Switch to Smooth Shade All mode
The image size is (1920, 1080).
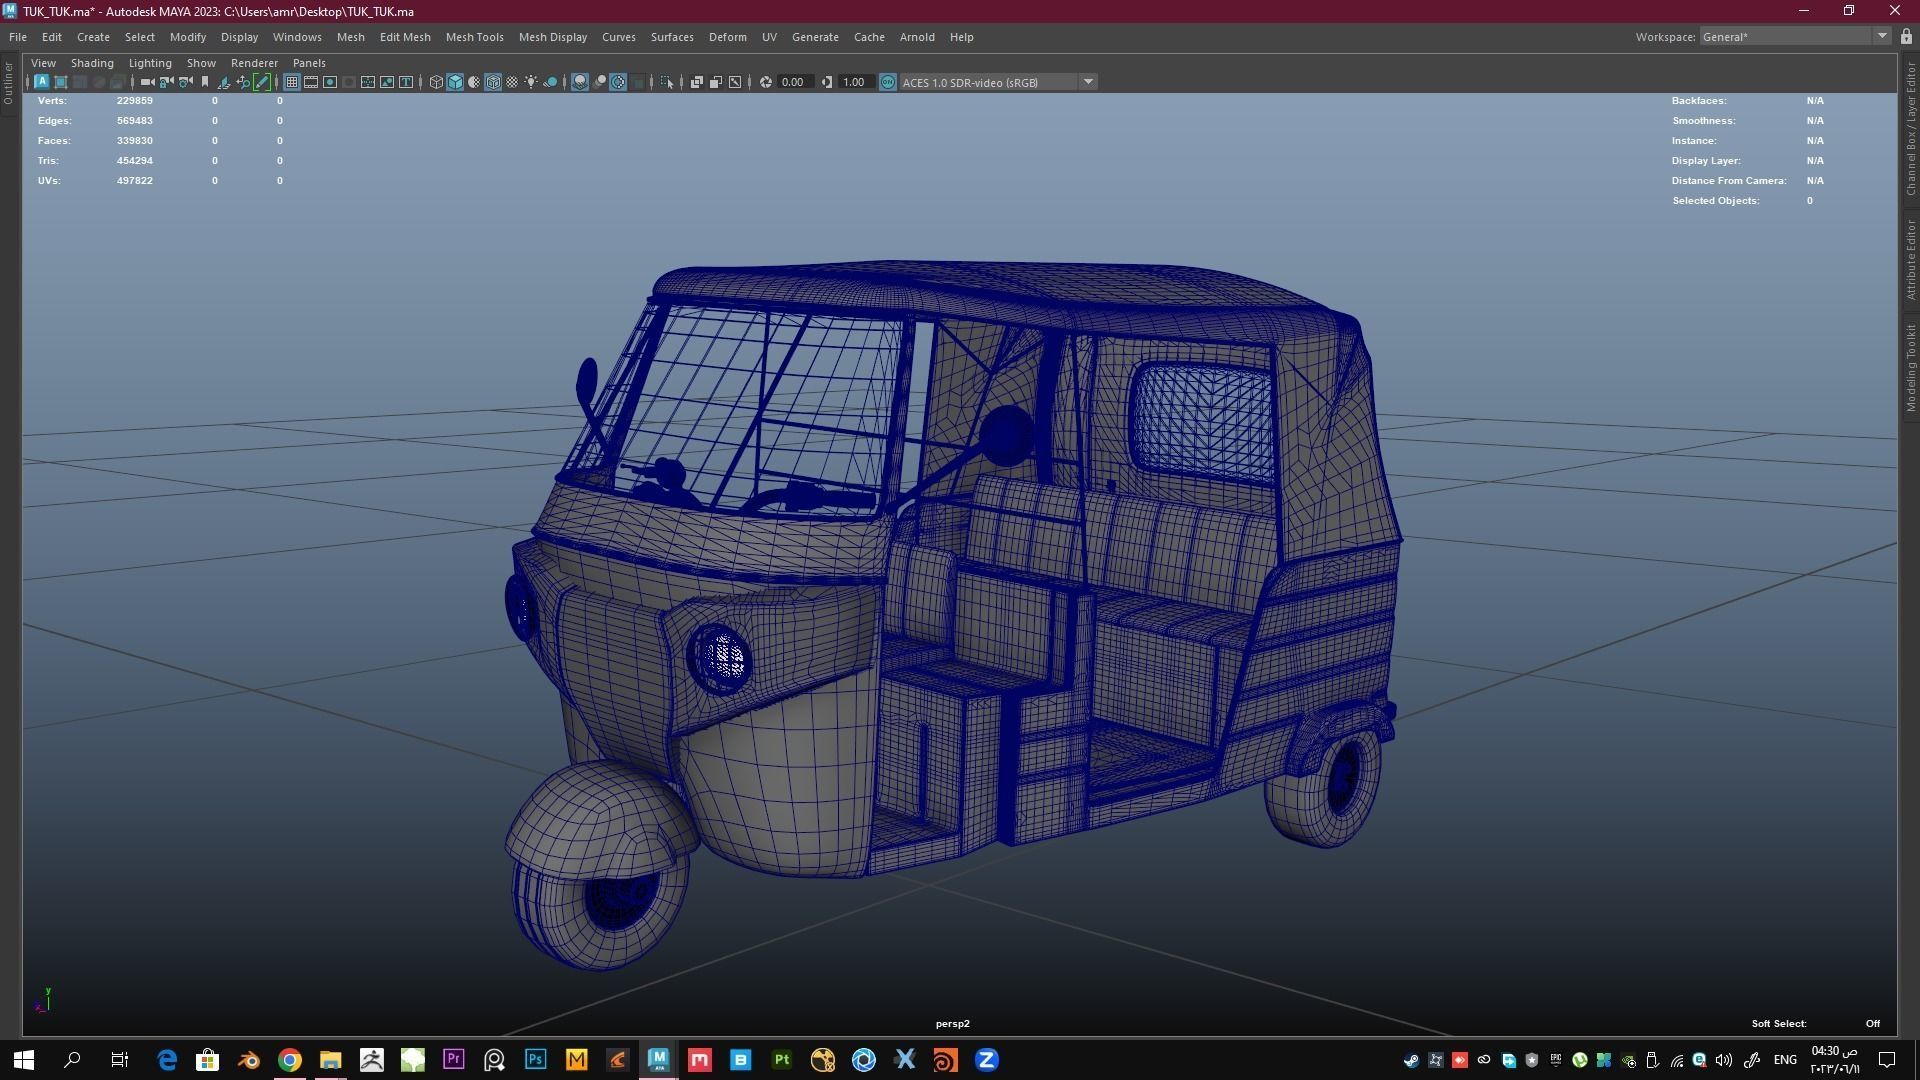[x=455, y=82]
